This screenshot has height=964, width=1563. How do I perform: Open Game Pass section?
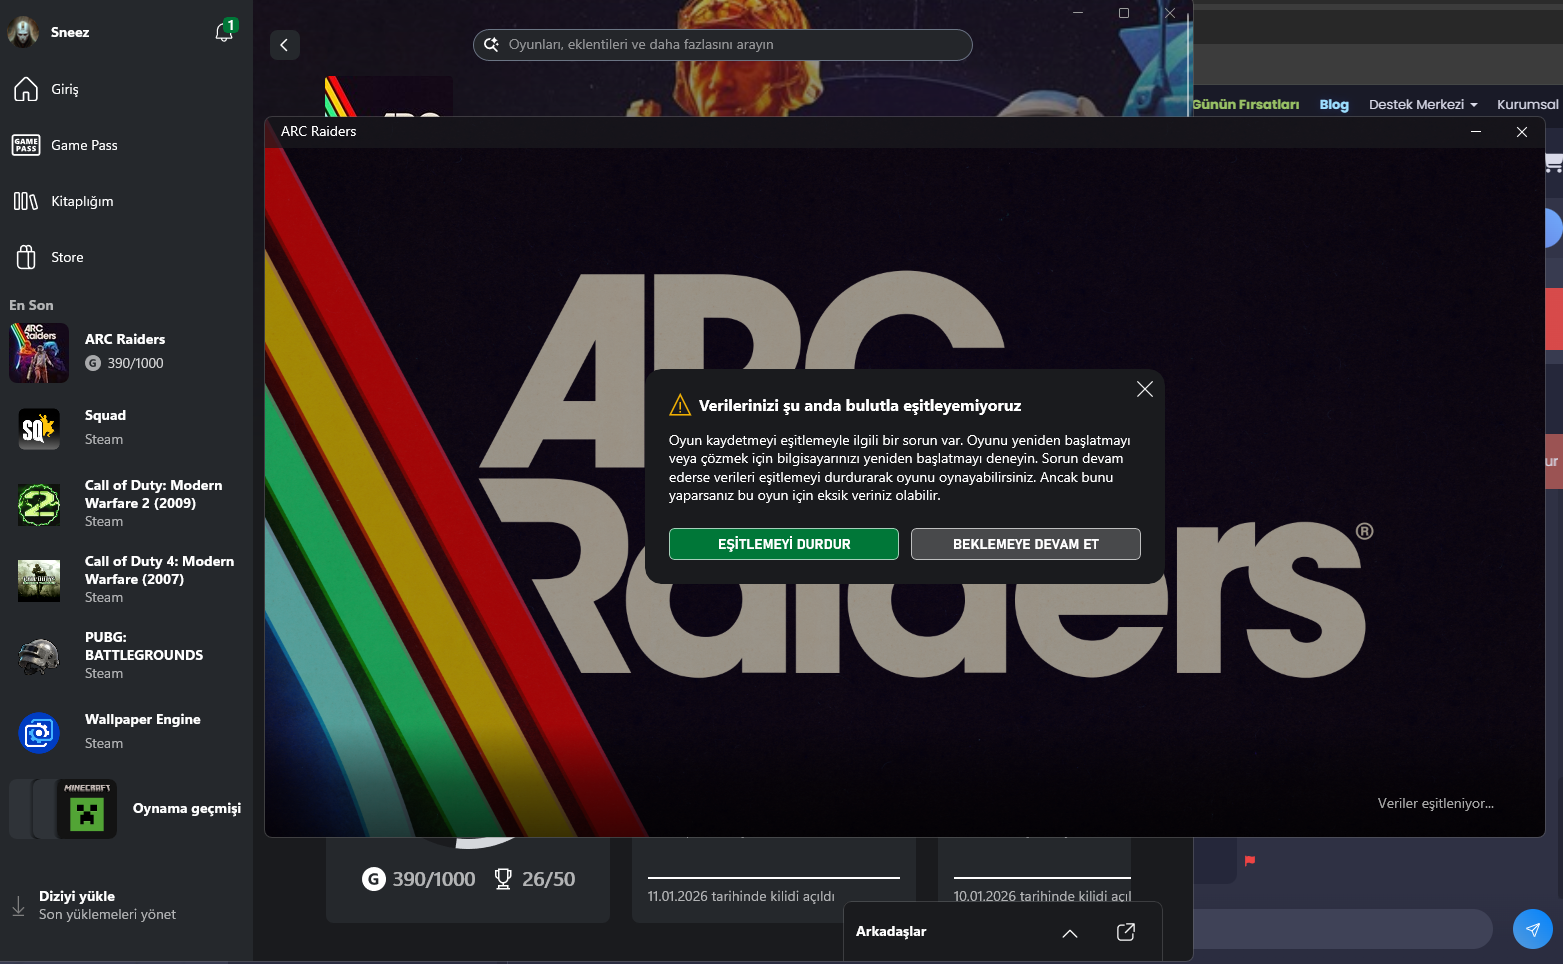pyautogui.click(x=126, y=145)
